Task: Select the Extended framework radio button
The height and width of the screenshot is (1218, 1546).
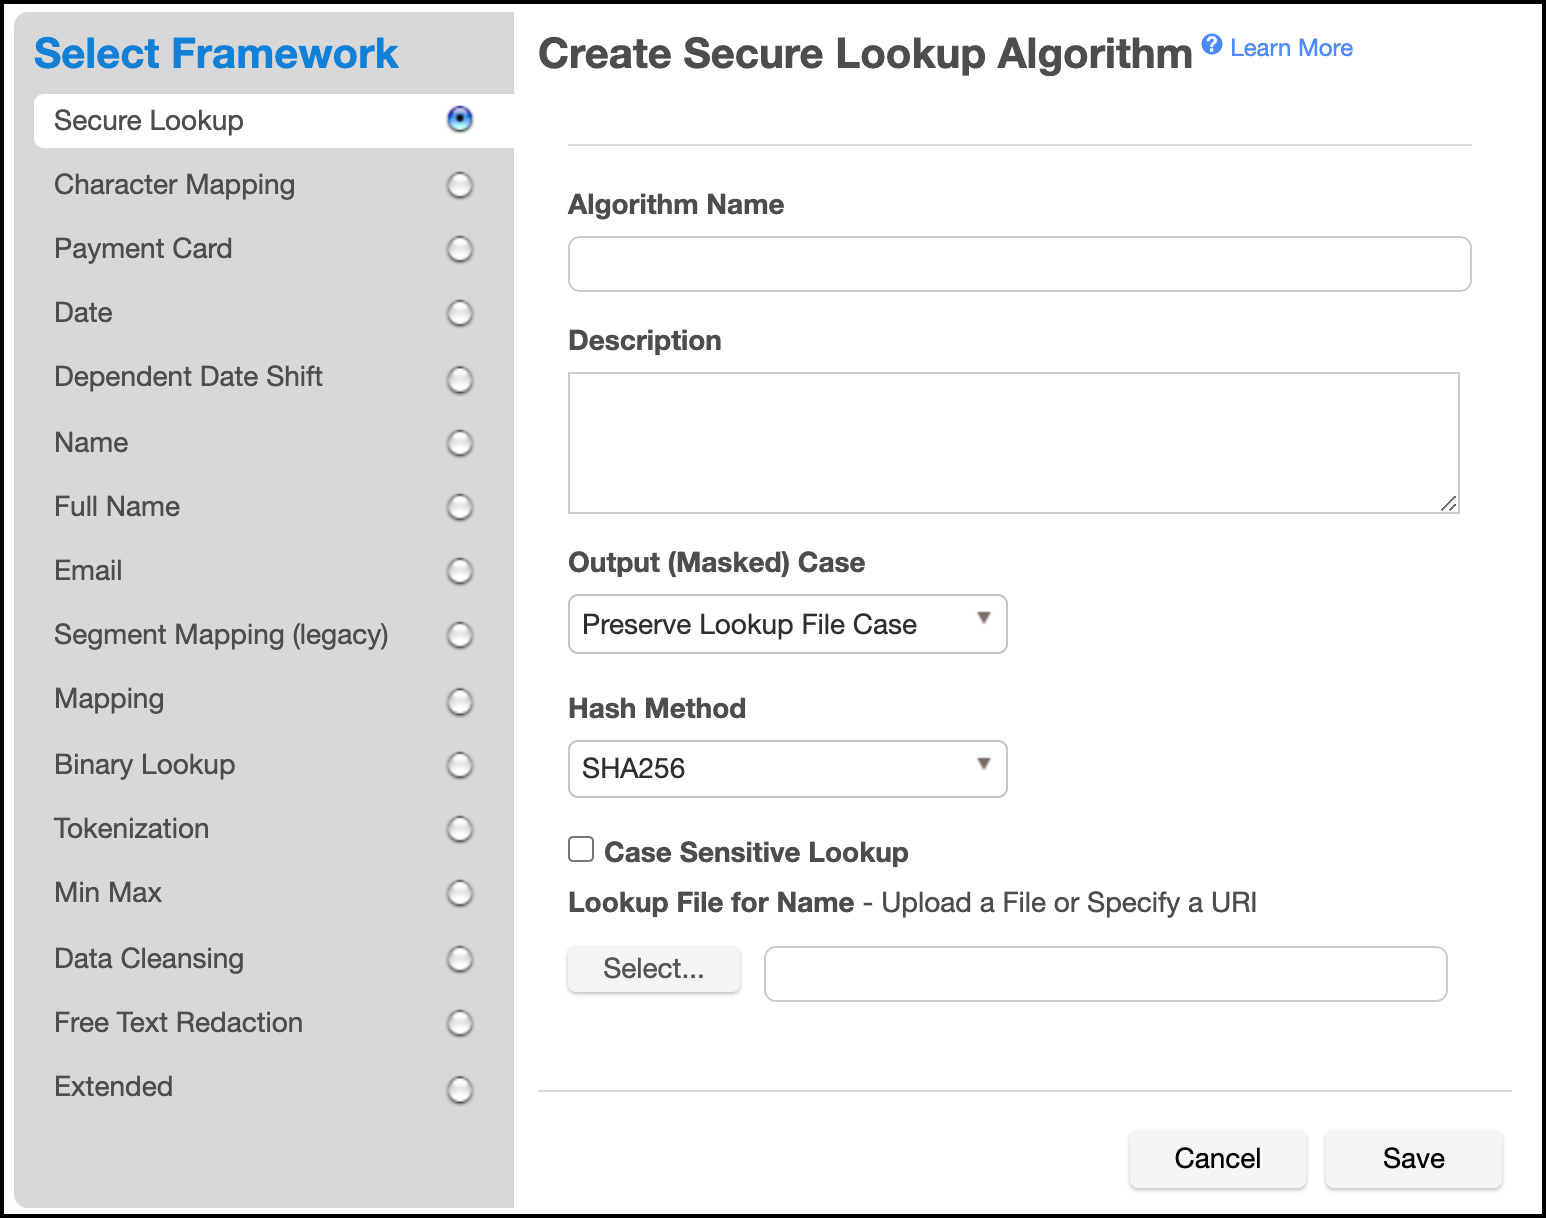Action: [459, 1089]
